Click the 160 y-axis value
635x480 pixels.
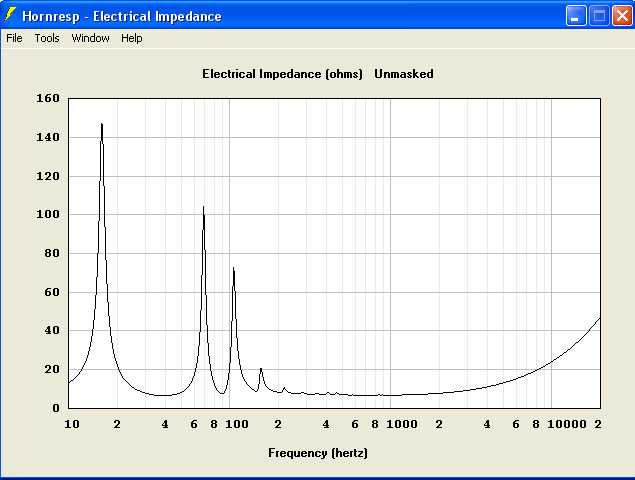pos(48,98)
